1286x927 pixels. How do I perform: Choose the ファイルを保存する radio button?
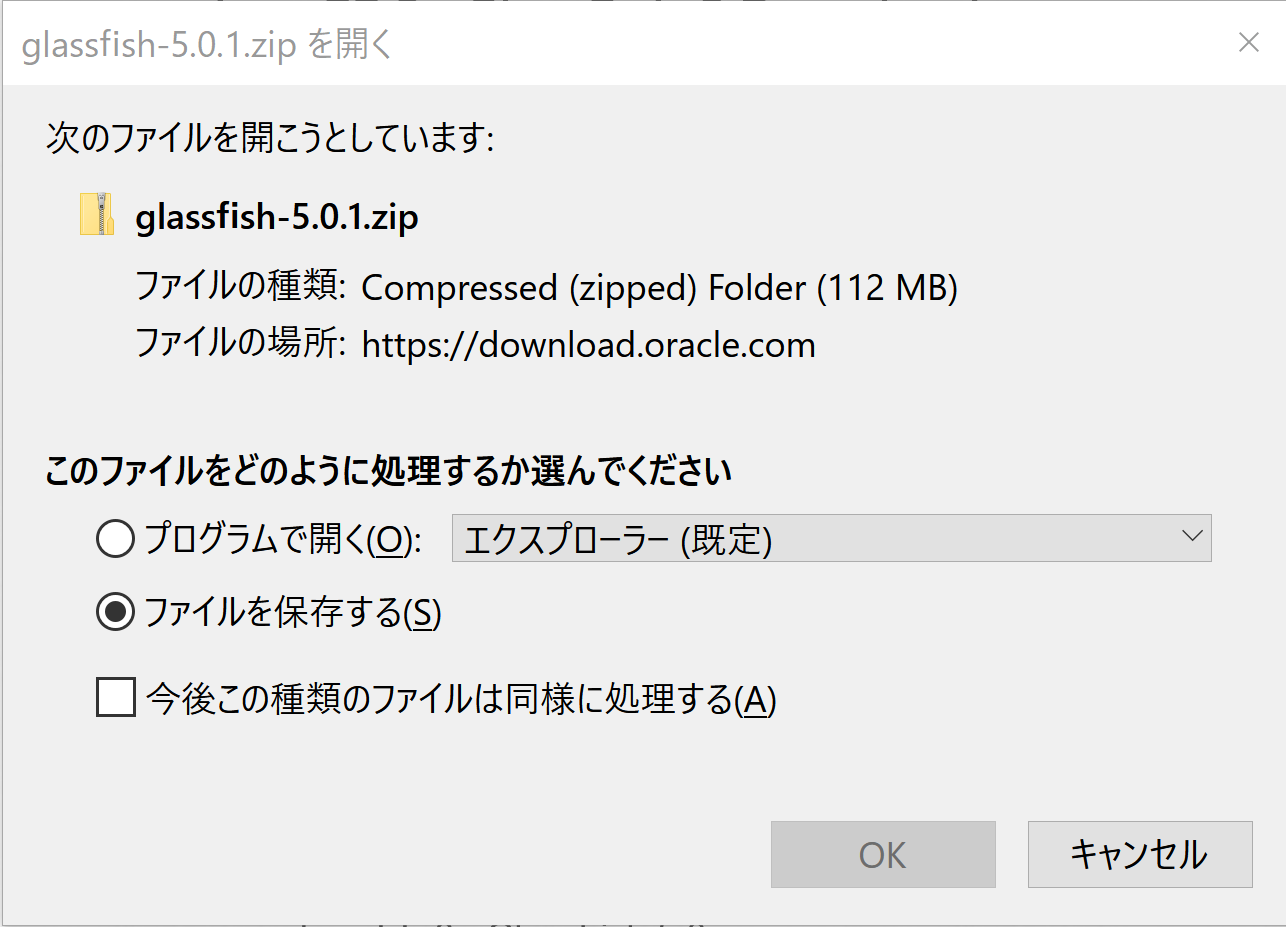pos(116,612)
